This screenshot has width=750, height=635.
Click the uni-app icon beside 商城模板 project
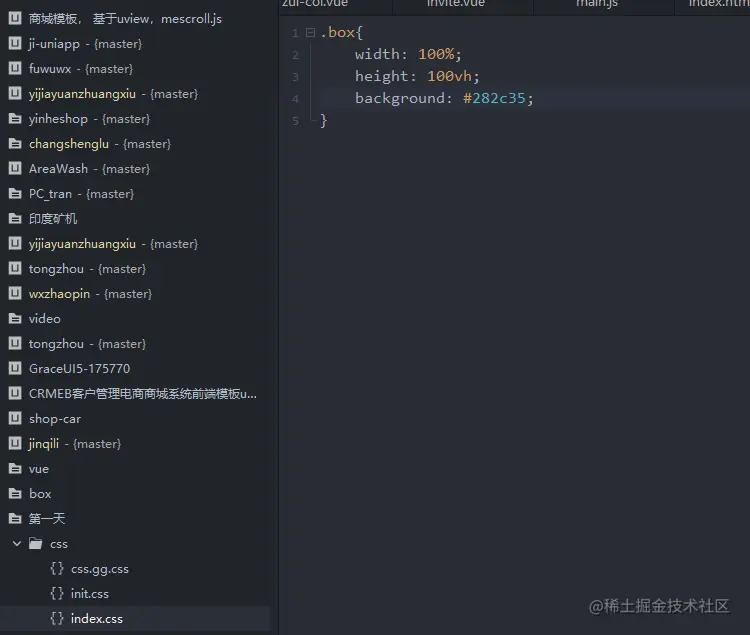pyautogui.click(x=15, y=19)
